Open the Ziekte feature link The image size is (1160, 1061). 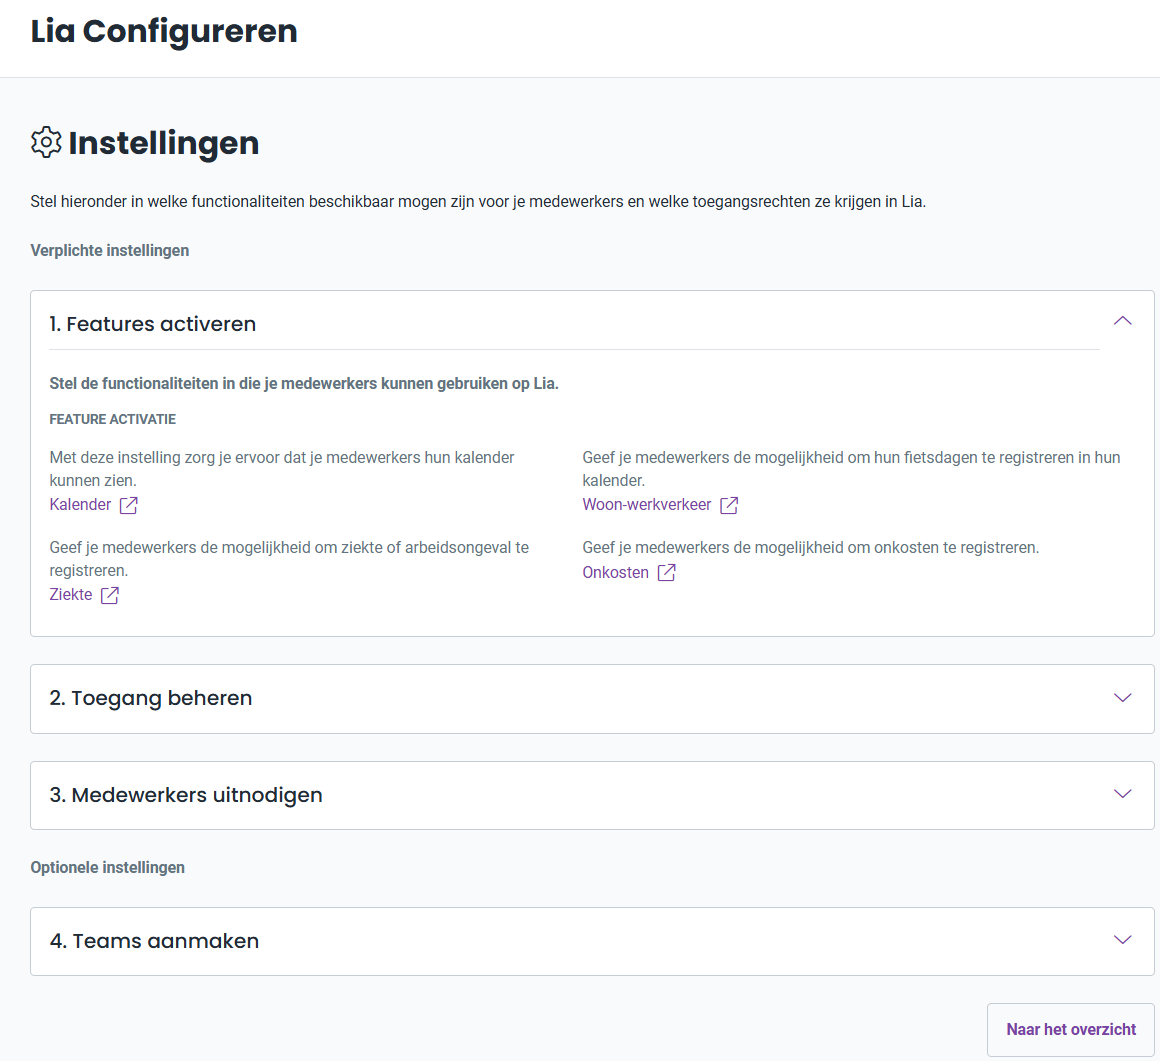pyautogui.click(x=71, y=595)
